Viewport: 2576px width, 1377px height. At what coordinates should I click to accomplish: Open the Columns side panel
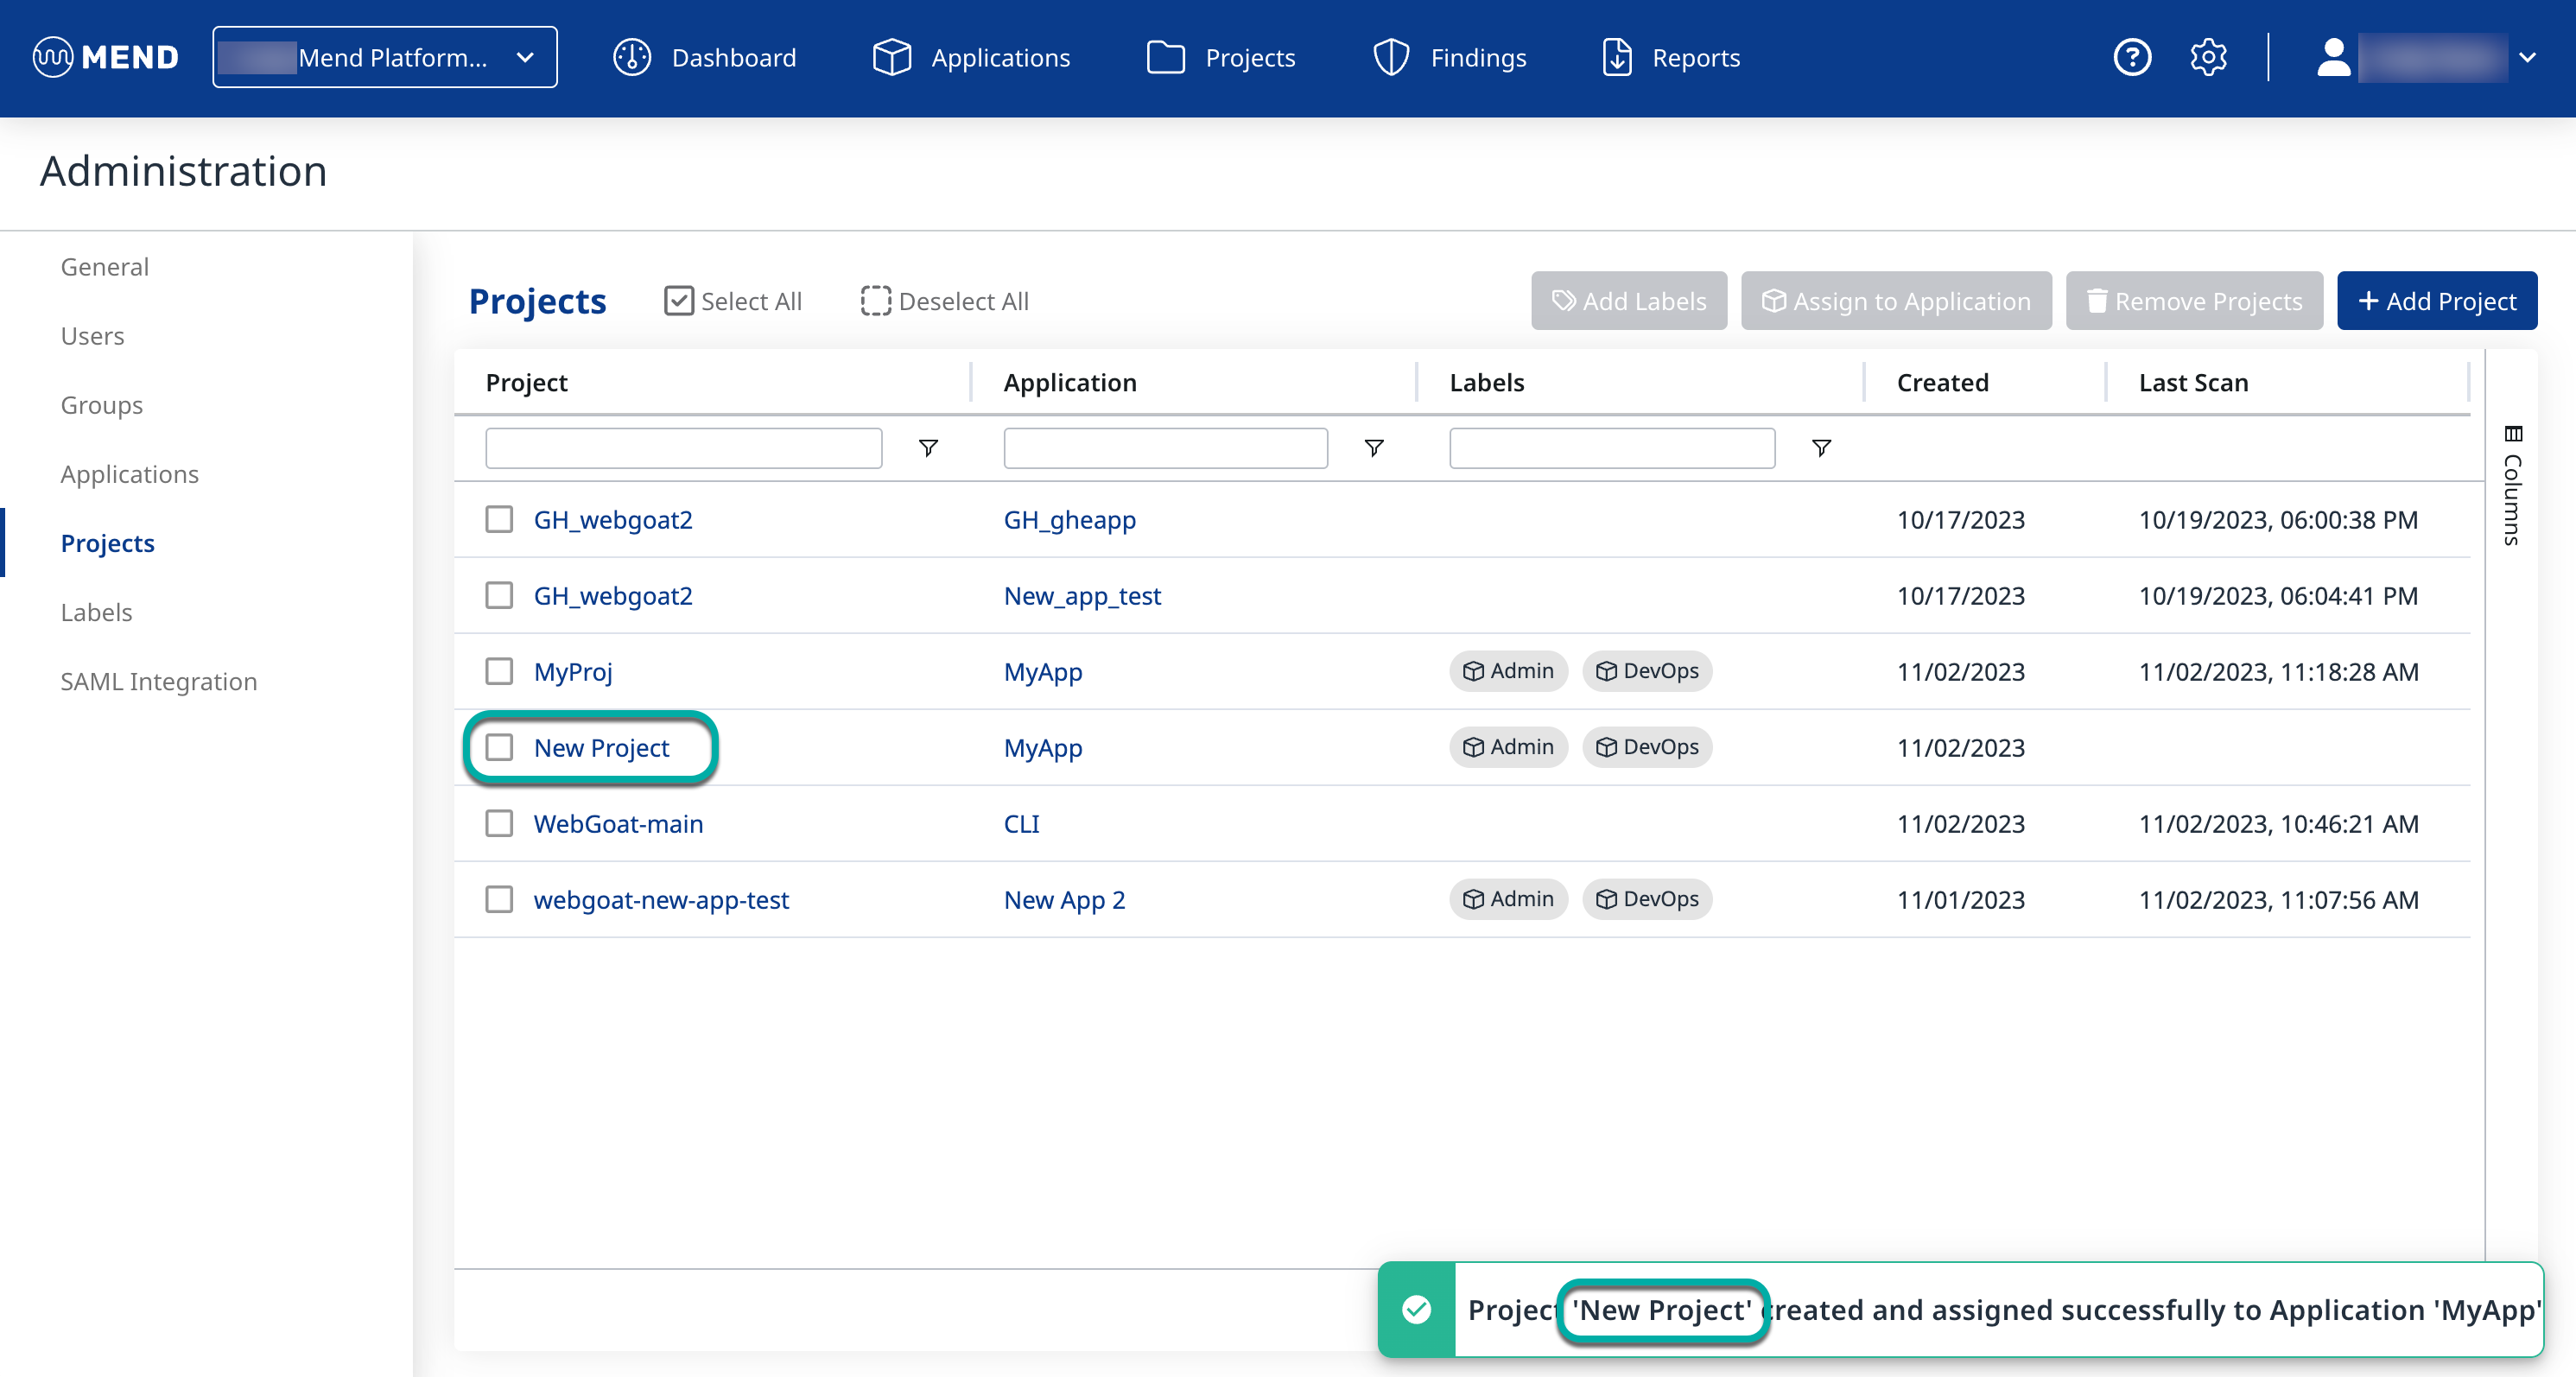[2512, 485]
